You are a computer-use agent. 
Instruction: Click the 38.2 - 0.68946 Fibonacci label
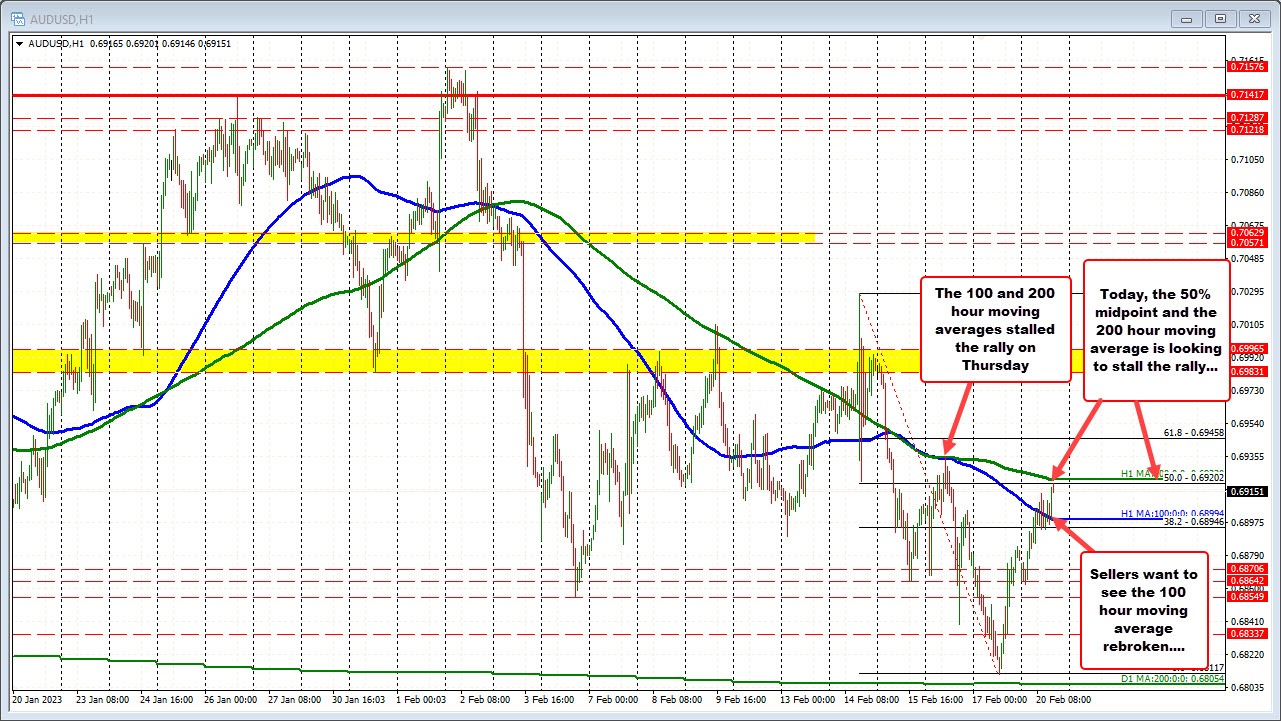click(1195, 522)
